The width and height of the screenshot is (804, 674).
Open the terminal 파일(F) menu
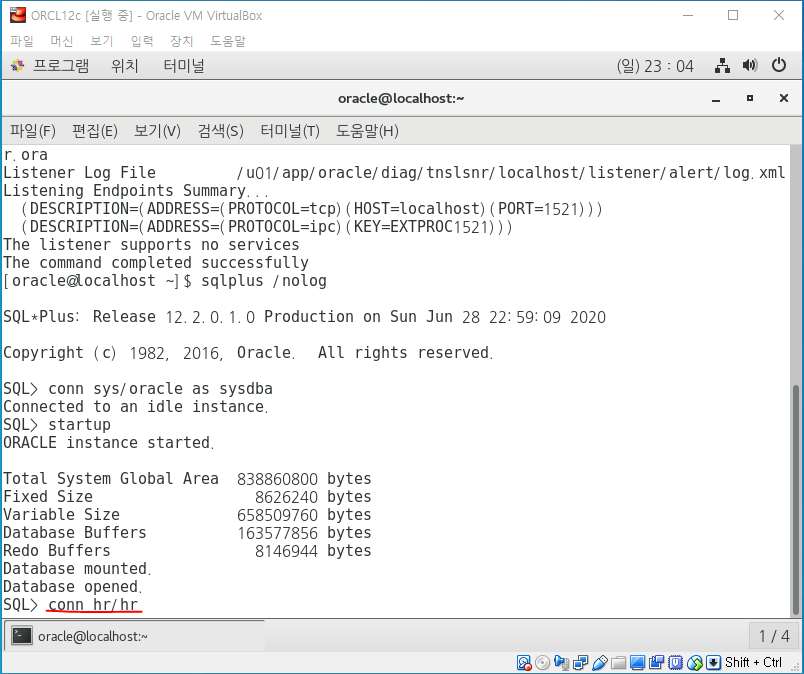tap(33, 131)
